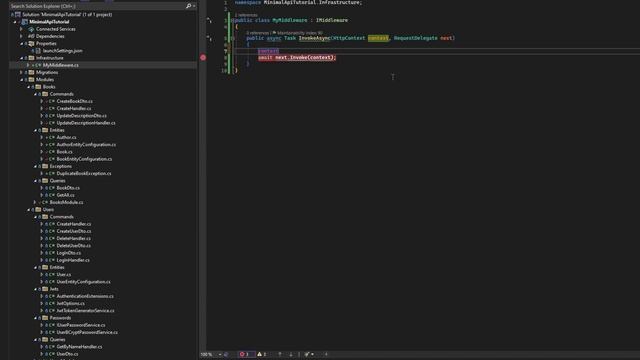The image size is (640, 360).
Task: Select UpdateDescriptionHandler.cs in the tree
Action: click(86, 123)
